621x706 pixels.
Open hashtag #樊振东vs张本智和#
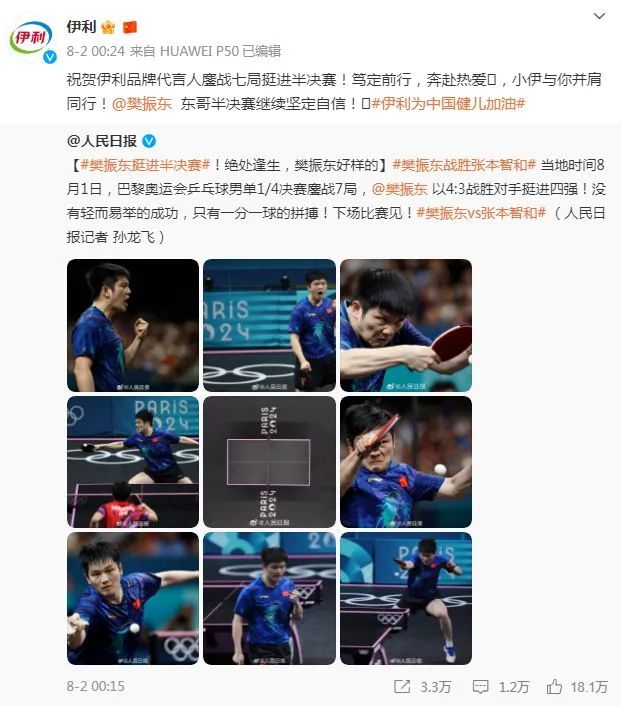(481, 213)
